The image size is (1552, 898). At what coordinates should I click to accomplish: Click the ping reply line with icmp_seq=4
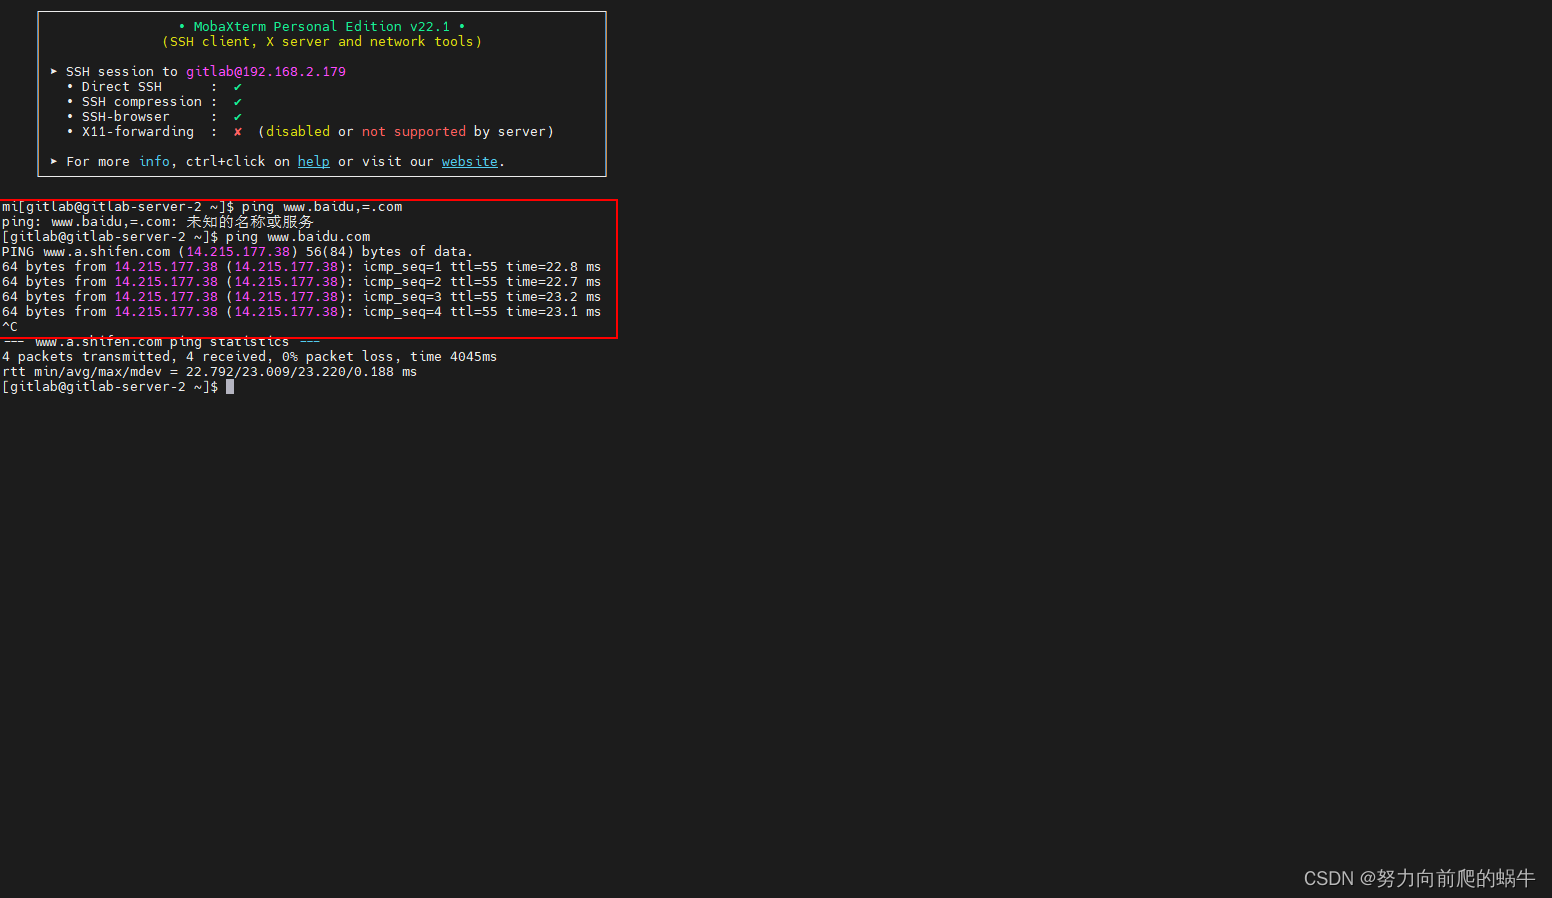coord(301,312)
